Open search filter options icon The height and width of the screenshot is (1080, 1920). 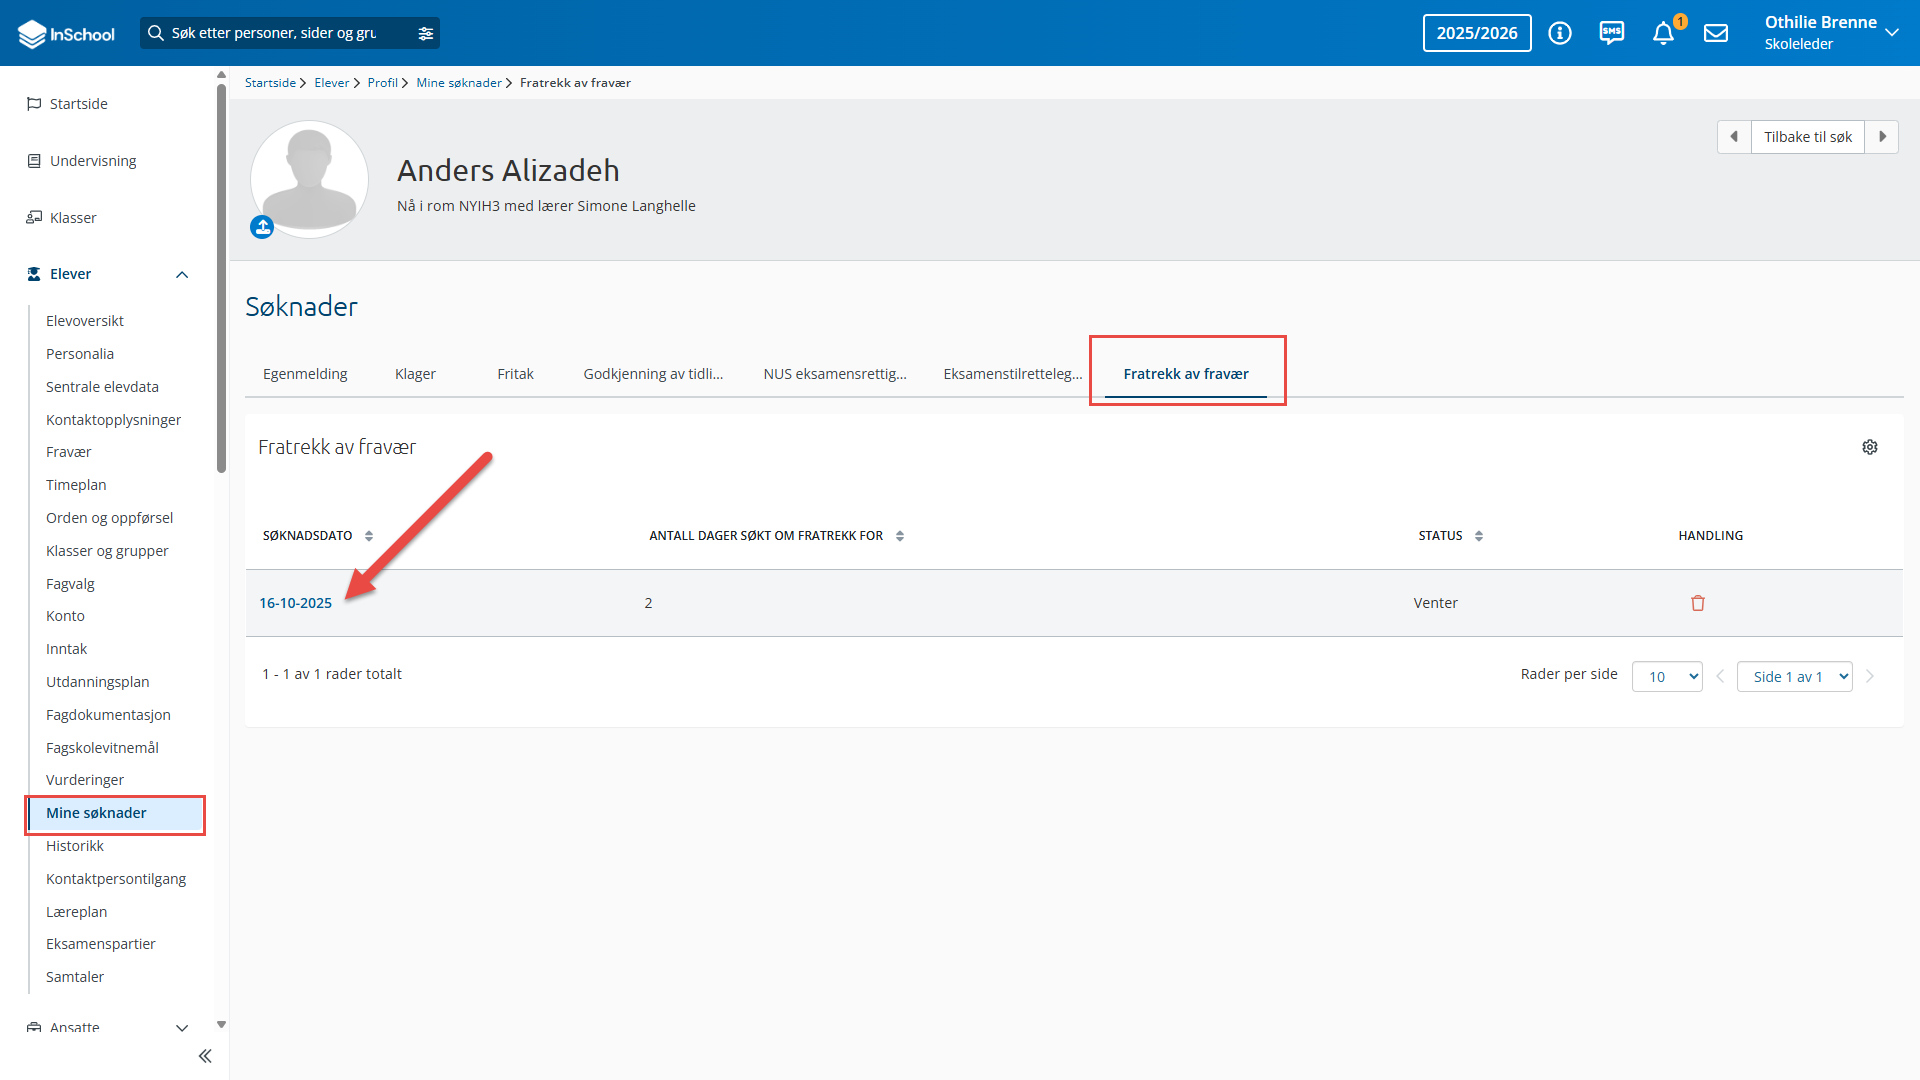(x=426, y=33)
